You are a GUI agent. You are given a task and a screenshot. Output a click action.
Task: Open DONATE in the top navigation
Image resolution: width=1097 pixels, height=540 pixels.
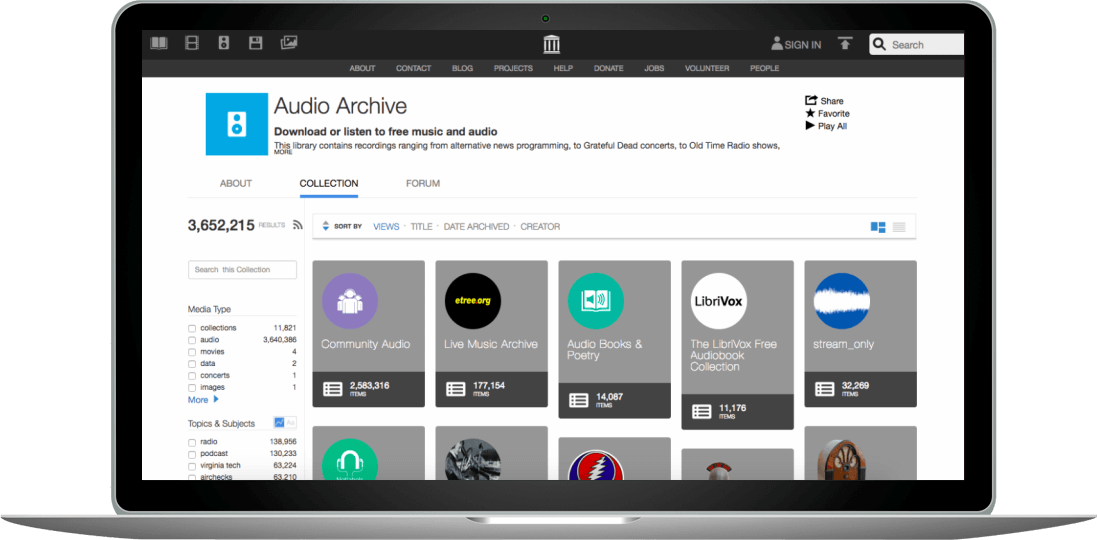pos(609,69)
